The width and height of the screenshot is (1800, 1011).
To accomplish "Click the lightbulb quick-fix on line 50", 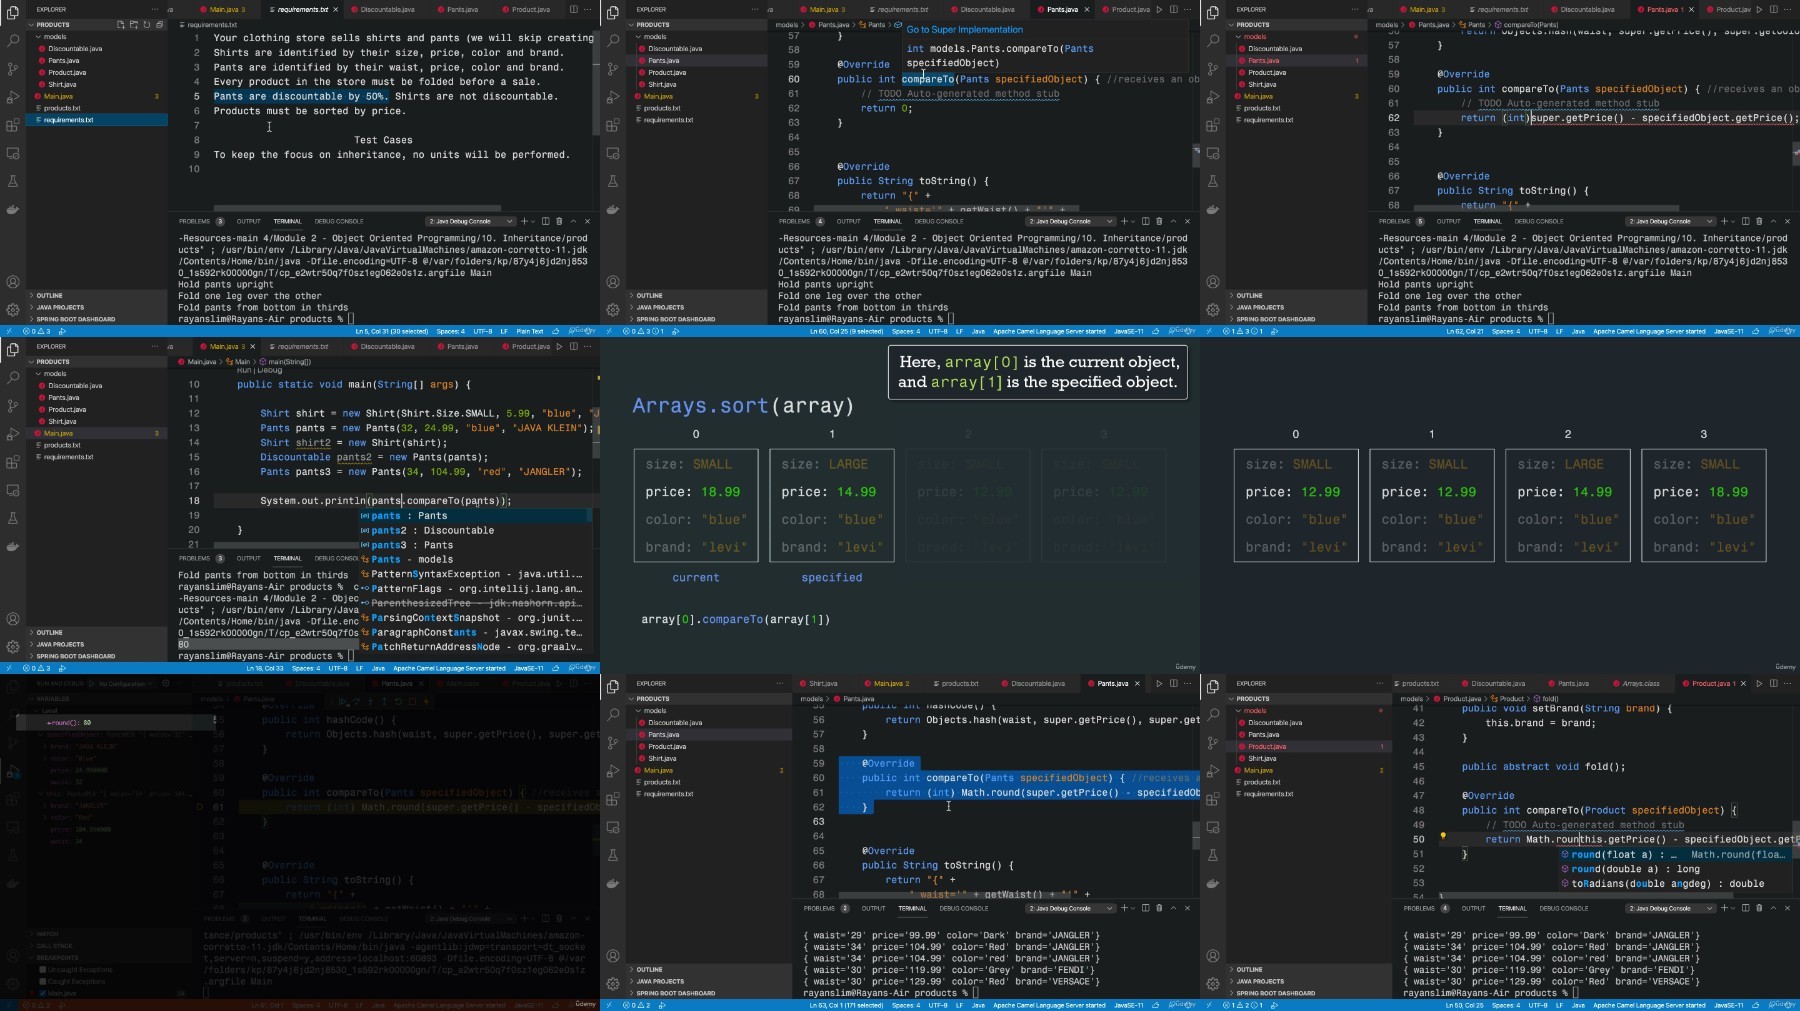I will (x=1443, y=835).
